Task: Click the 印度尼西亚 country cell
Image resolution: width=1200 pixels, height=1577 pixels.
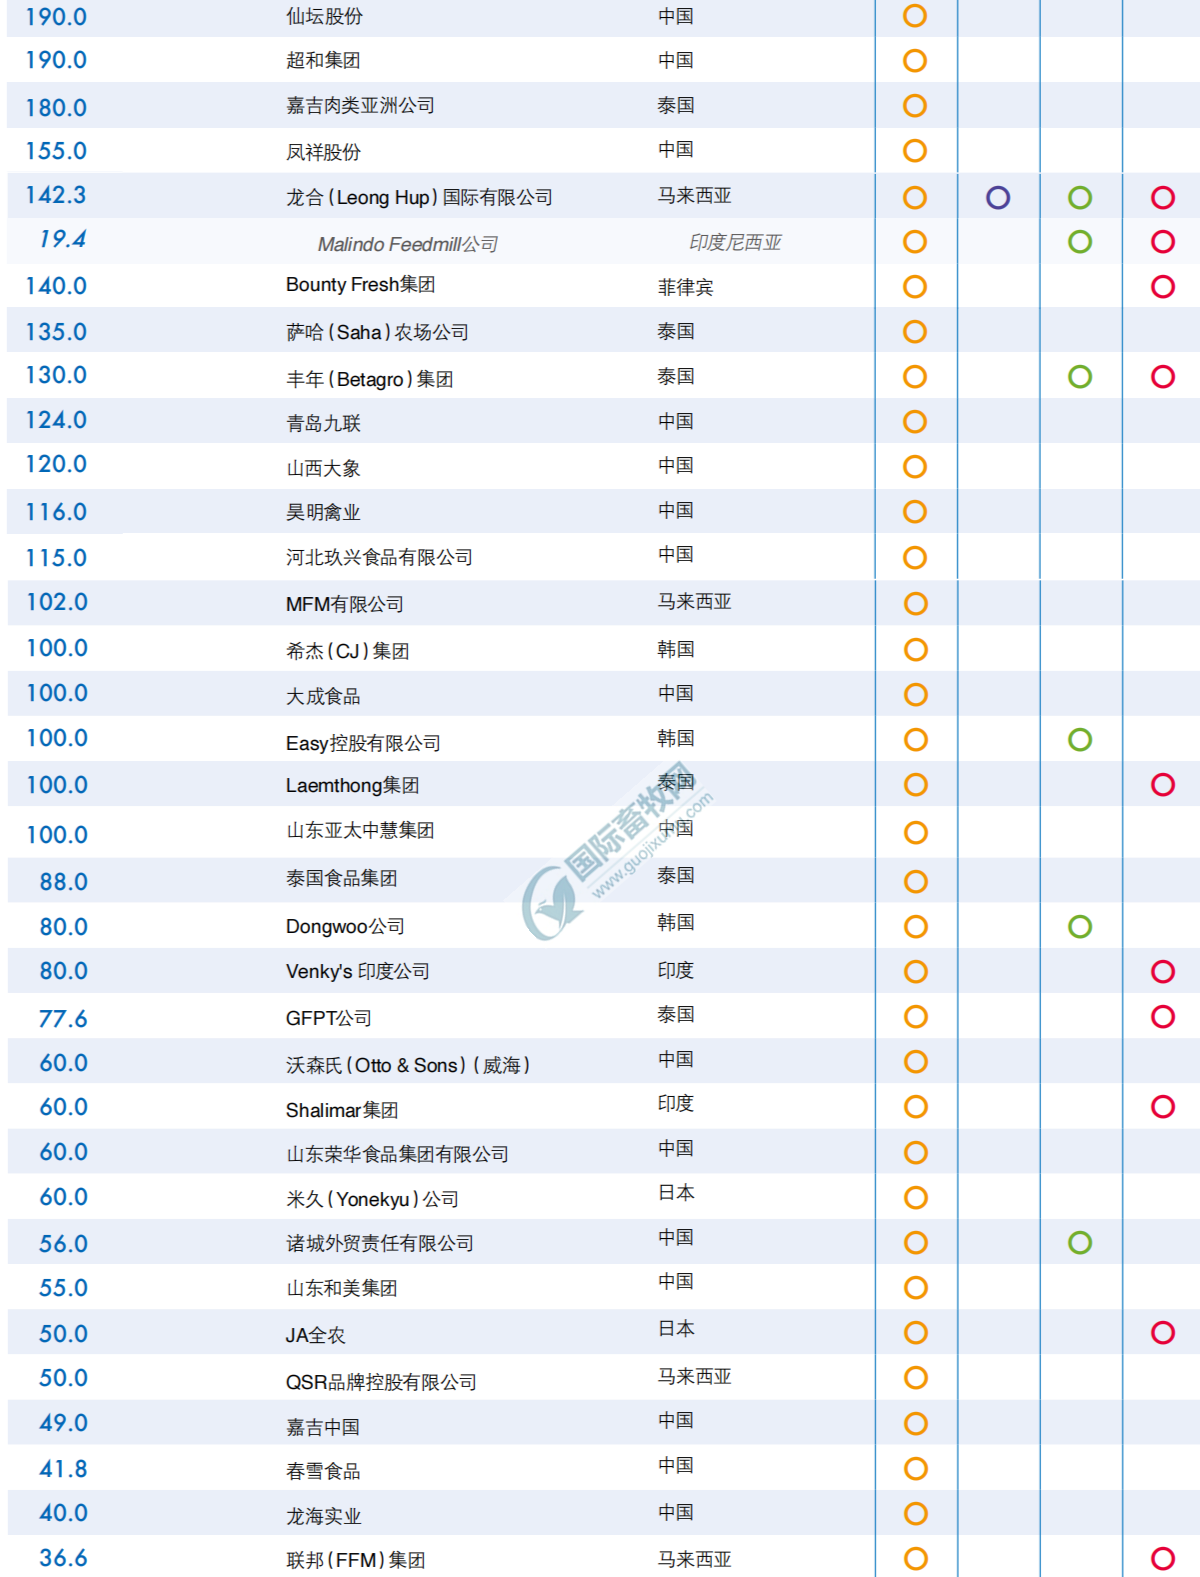Action: [735, 242]
